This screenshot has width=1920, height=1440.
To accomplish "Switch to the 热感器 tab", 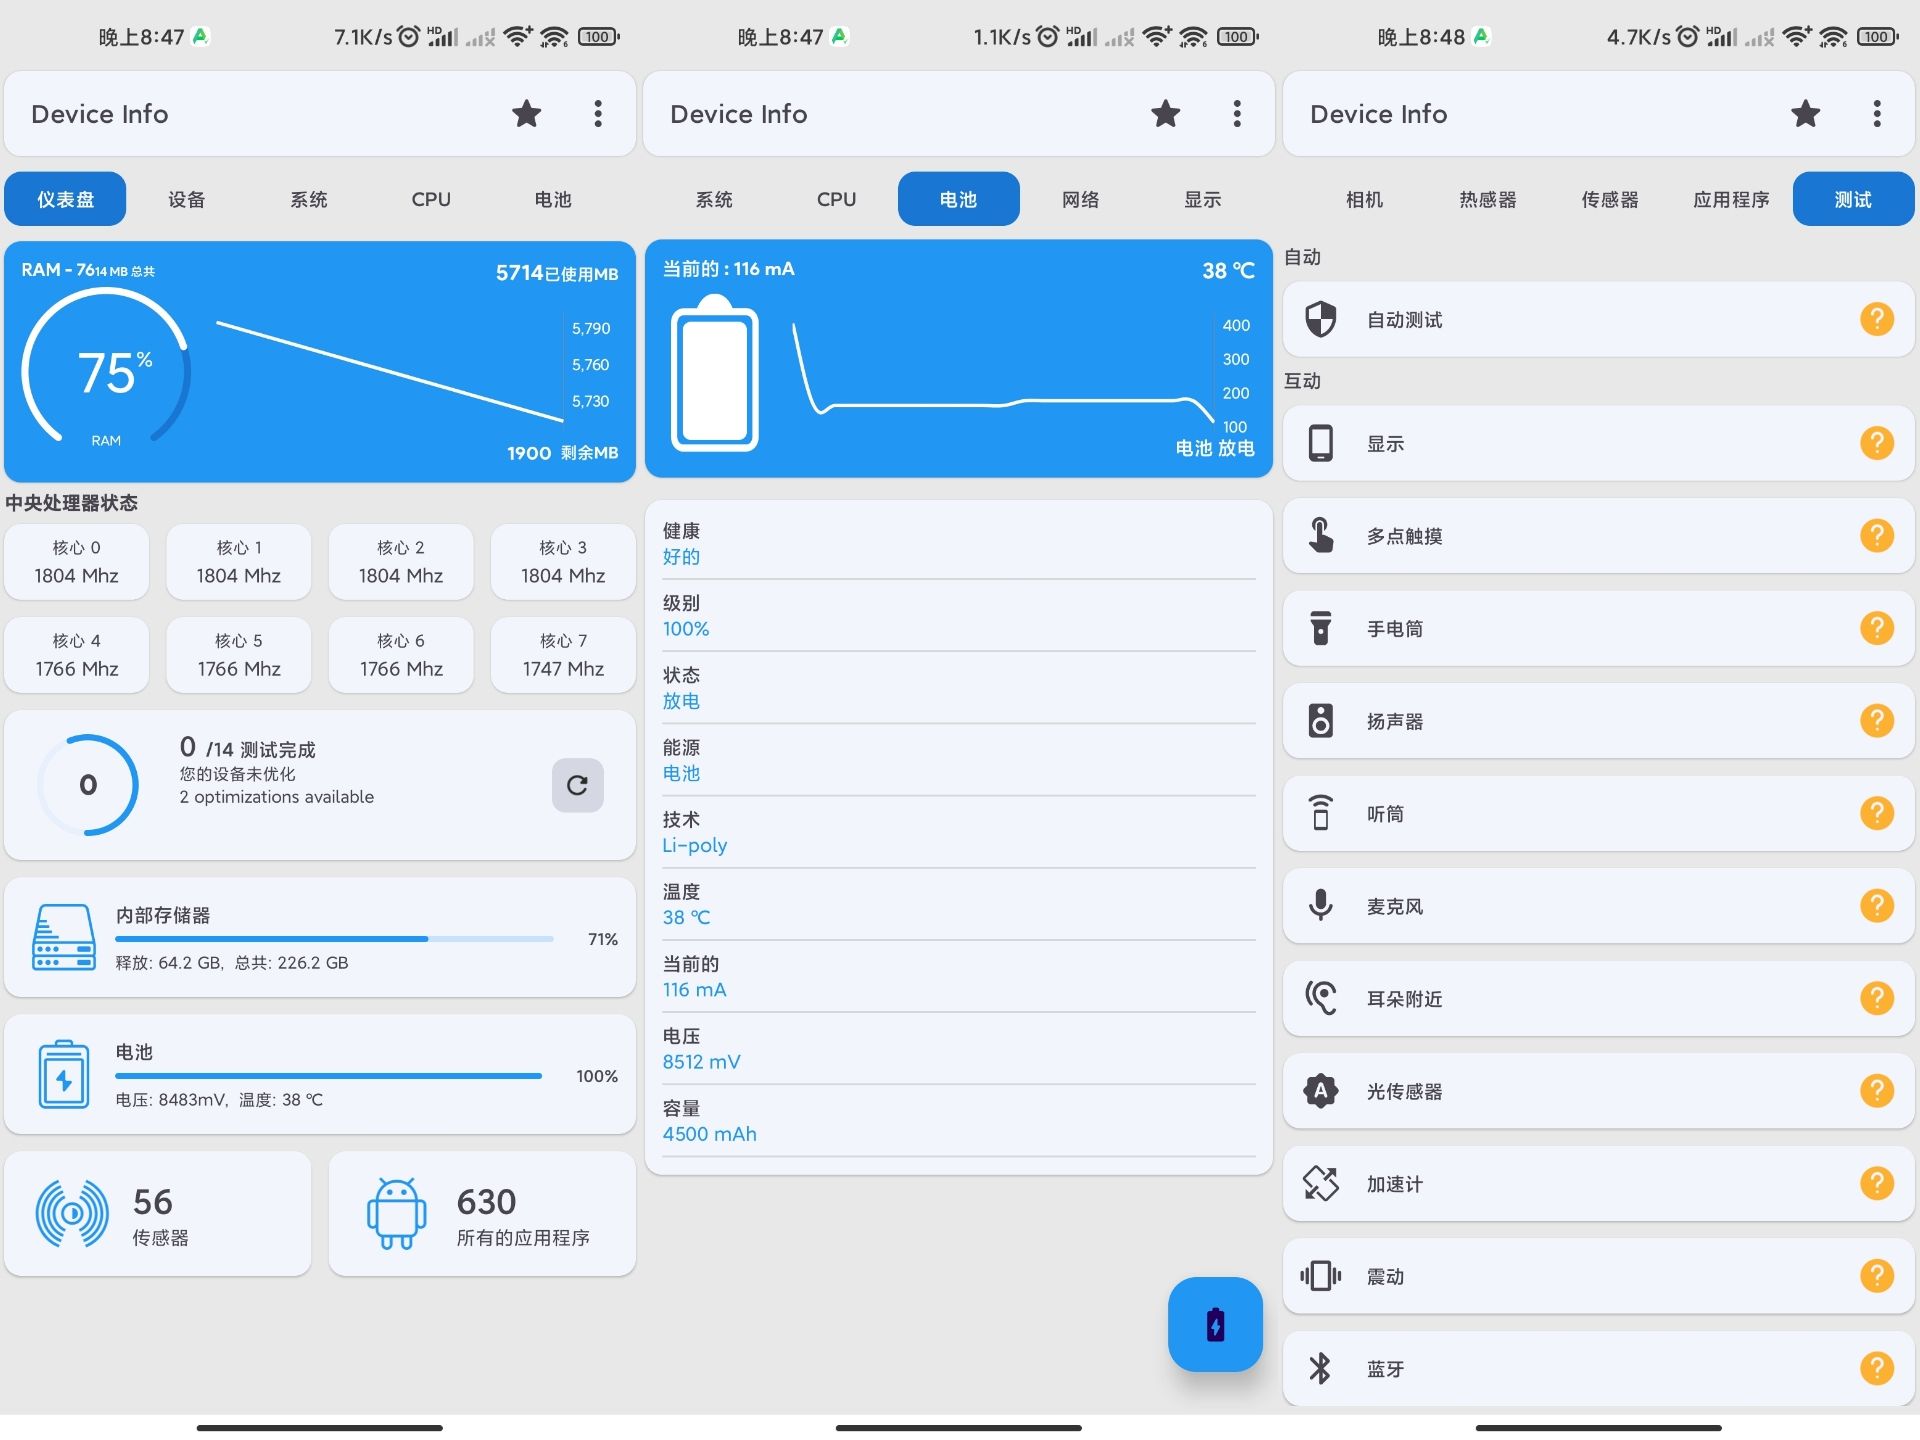I will (x=1487, y=199).
